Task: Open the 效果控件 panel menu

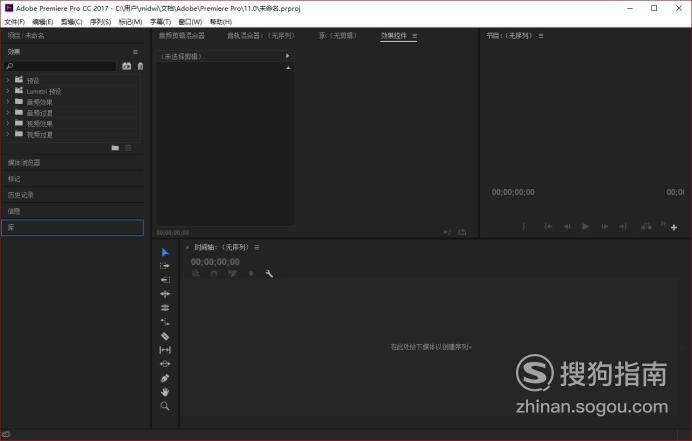Action: (414, 36)
